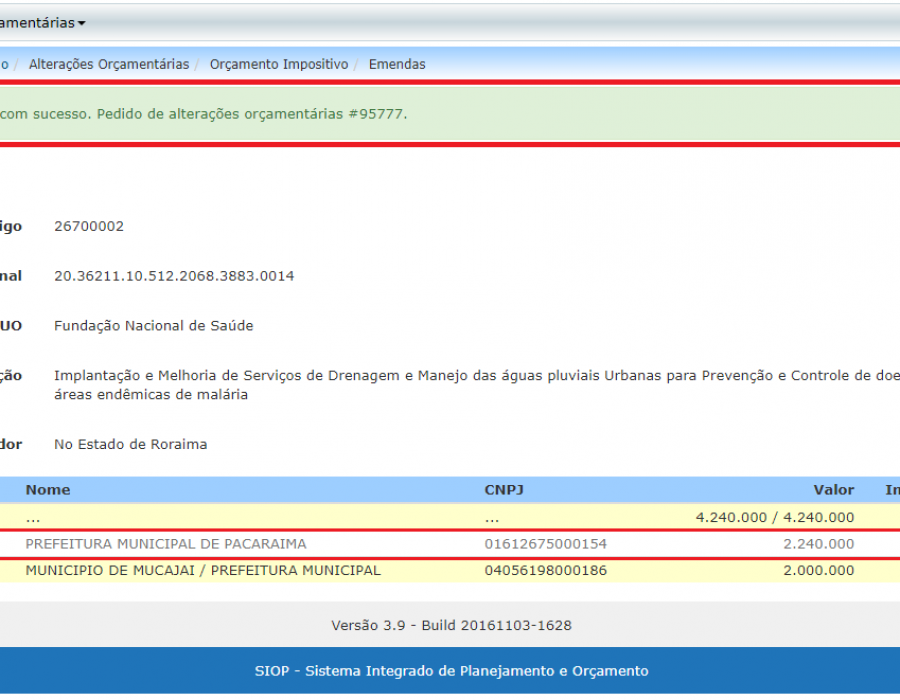Click the value 2.240.000

point(819,544)
